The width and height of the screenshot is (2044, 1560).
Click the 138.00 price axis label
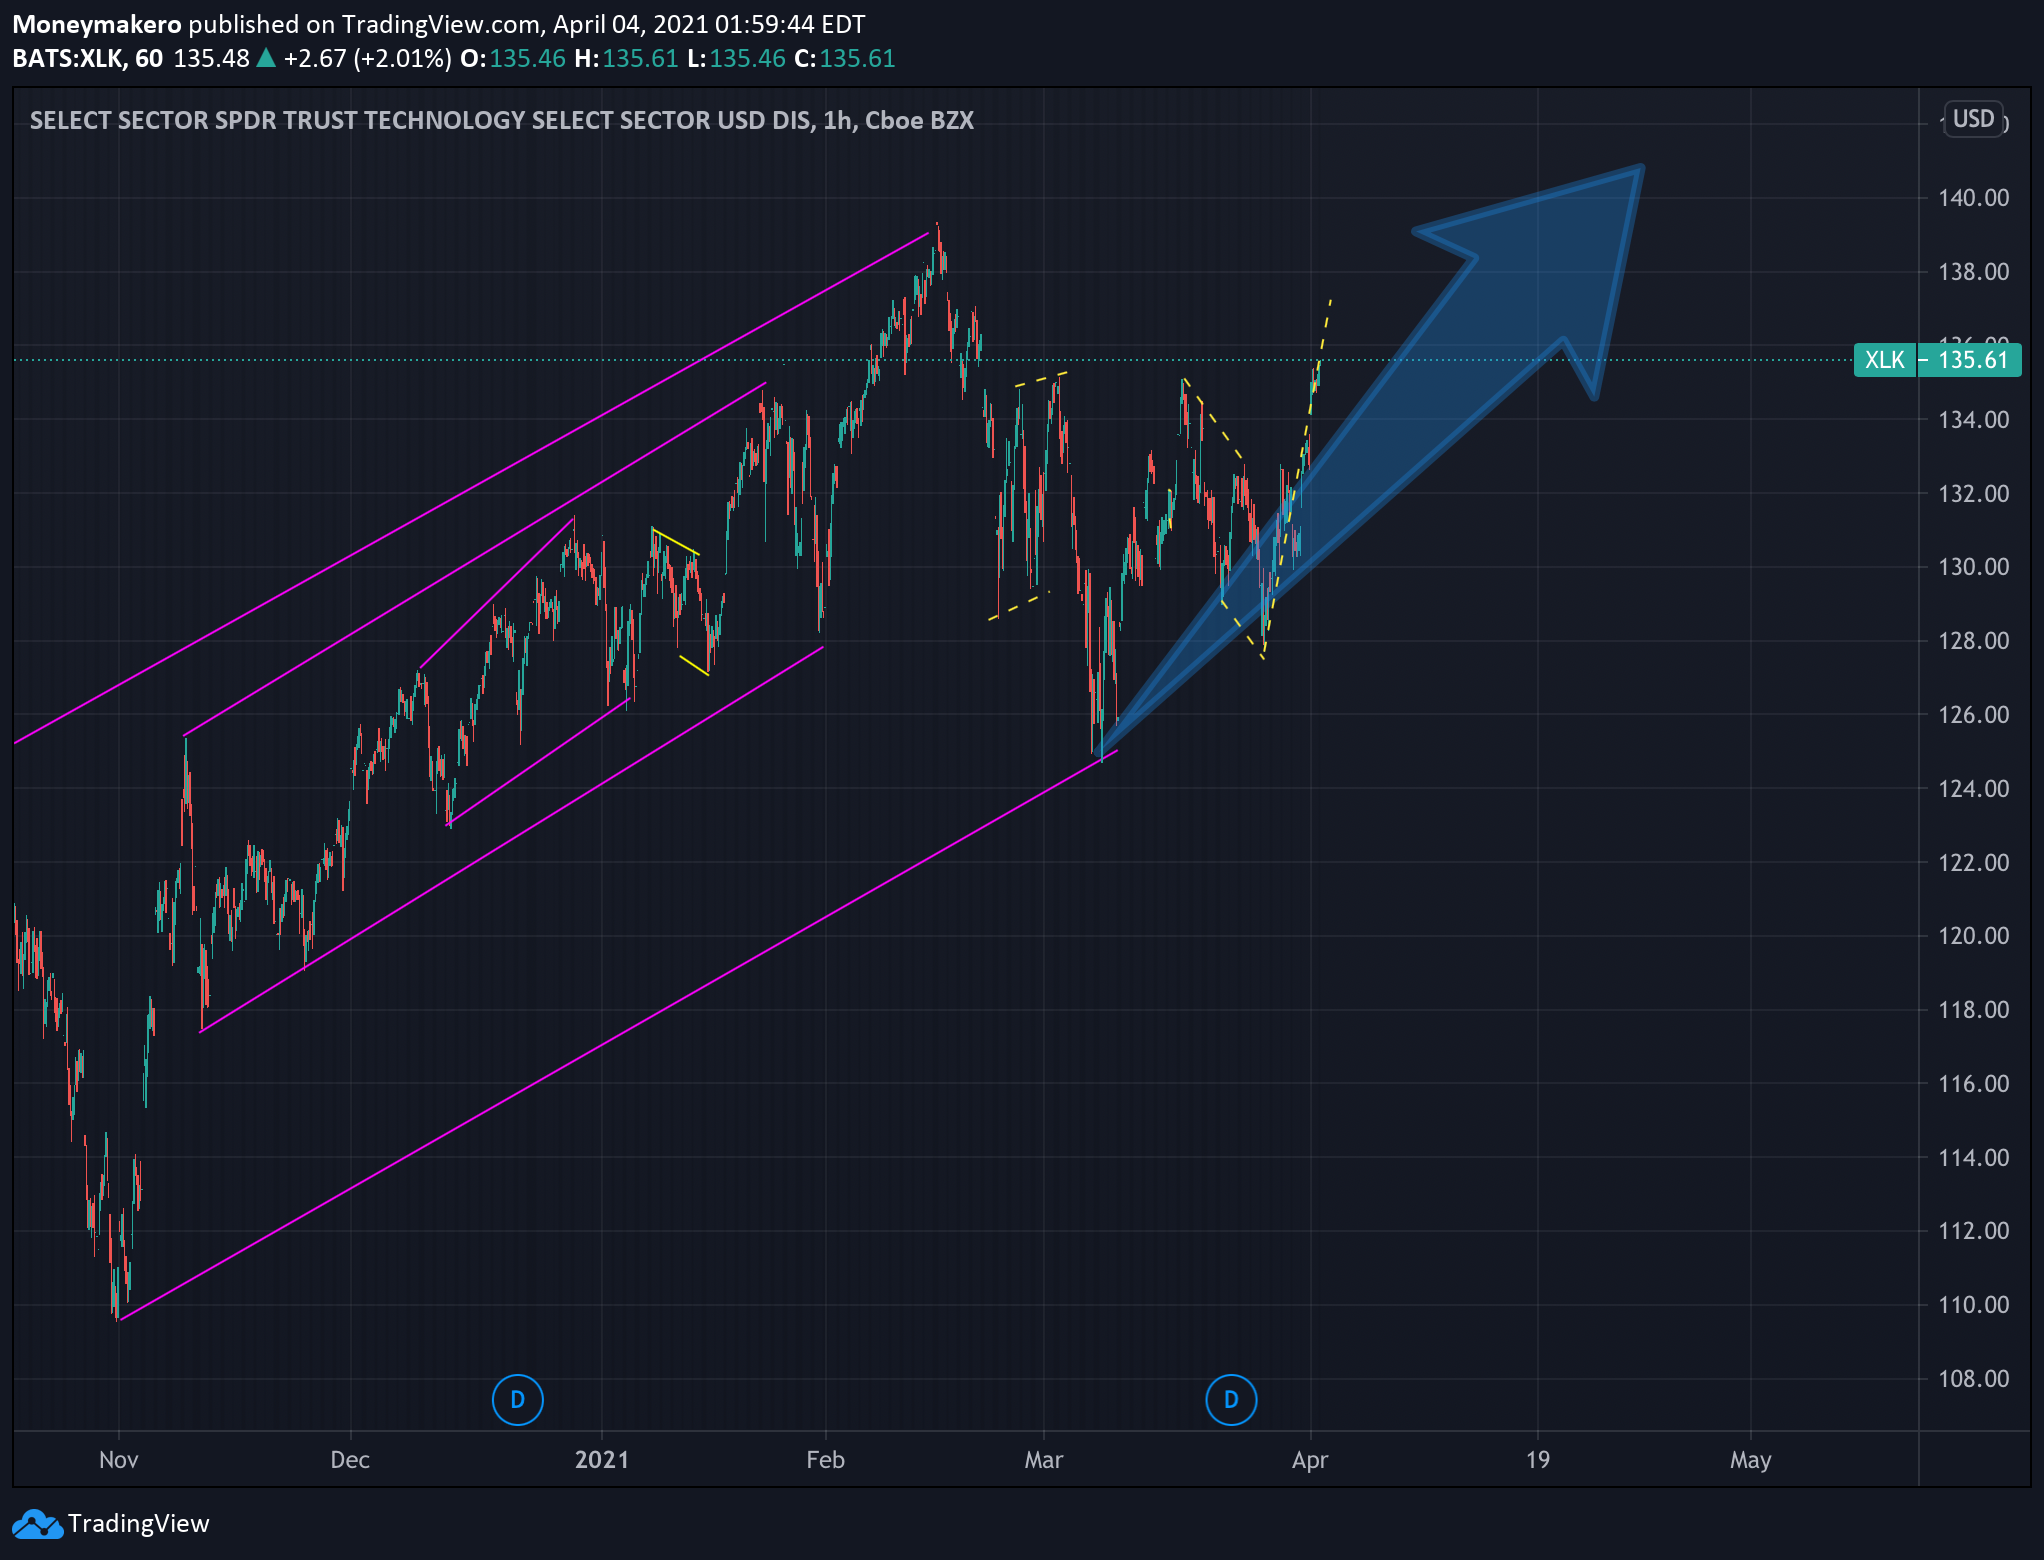point(1973,272)
